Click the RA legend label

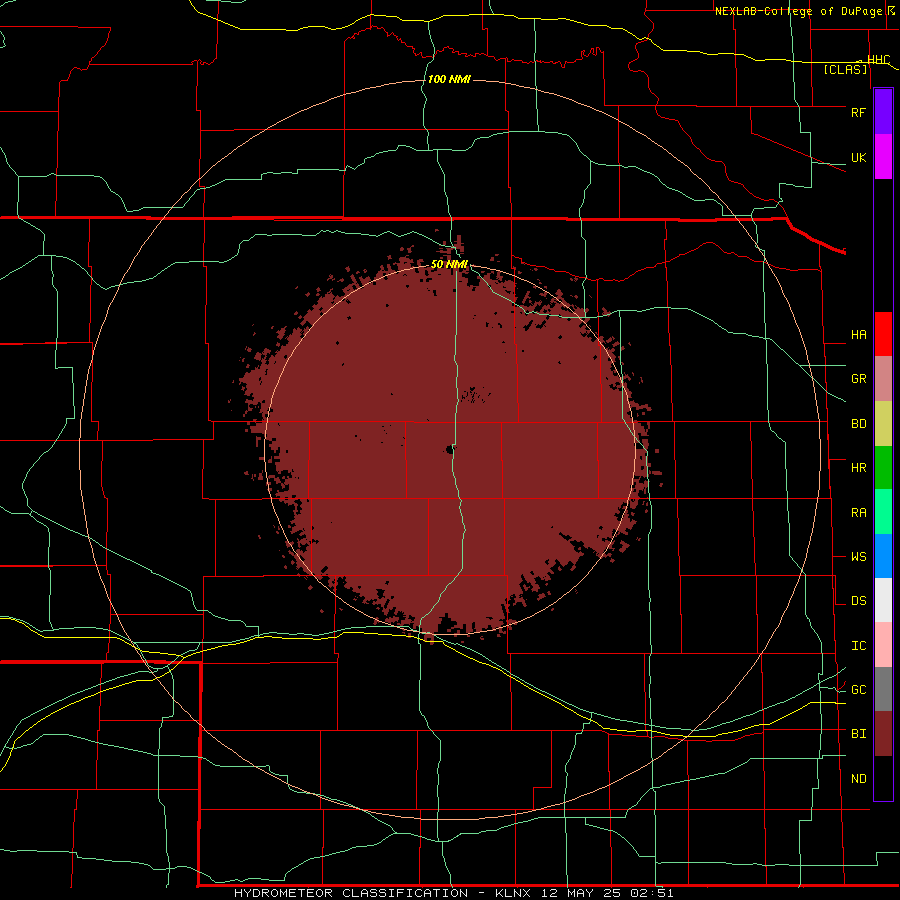[x=858, y=513]
